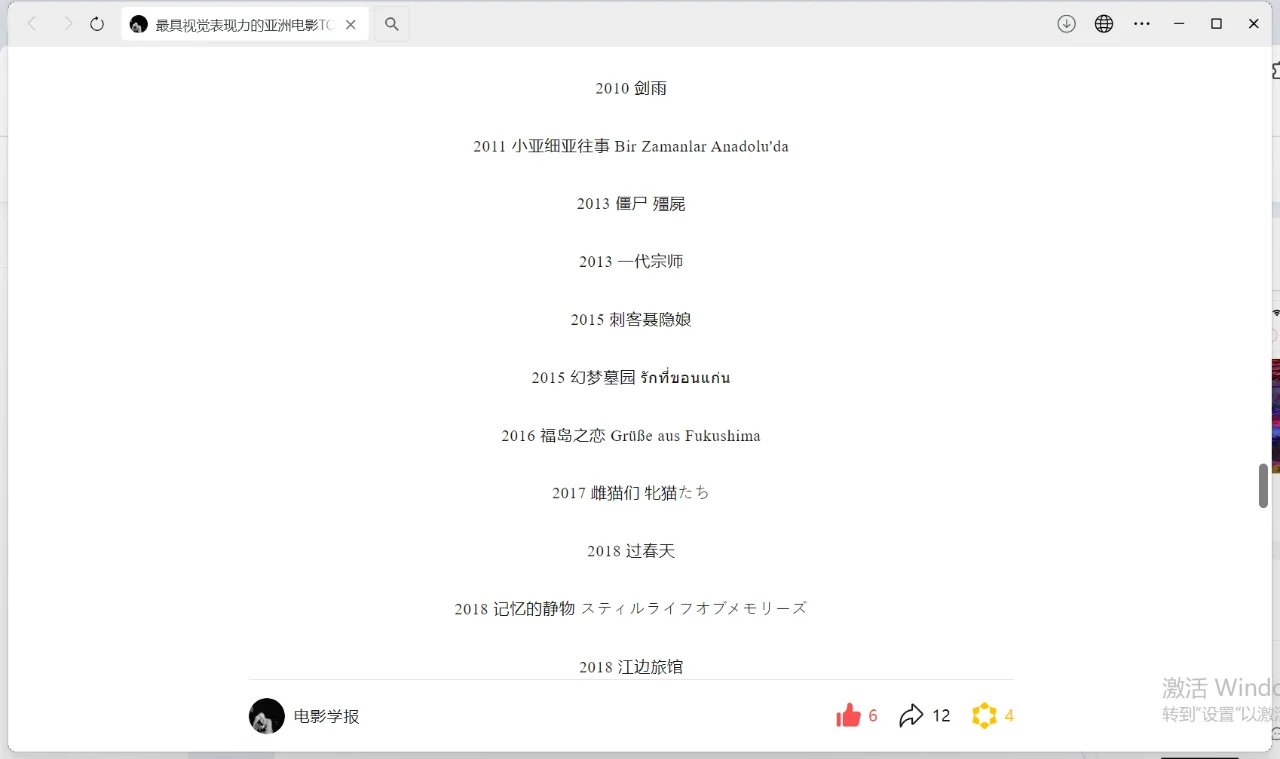Start a tab search with the magnifier icon
Viewport: 1280px width, 759px height.
click(390, 24)
